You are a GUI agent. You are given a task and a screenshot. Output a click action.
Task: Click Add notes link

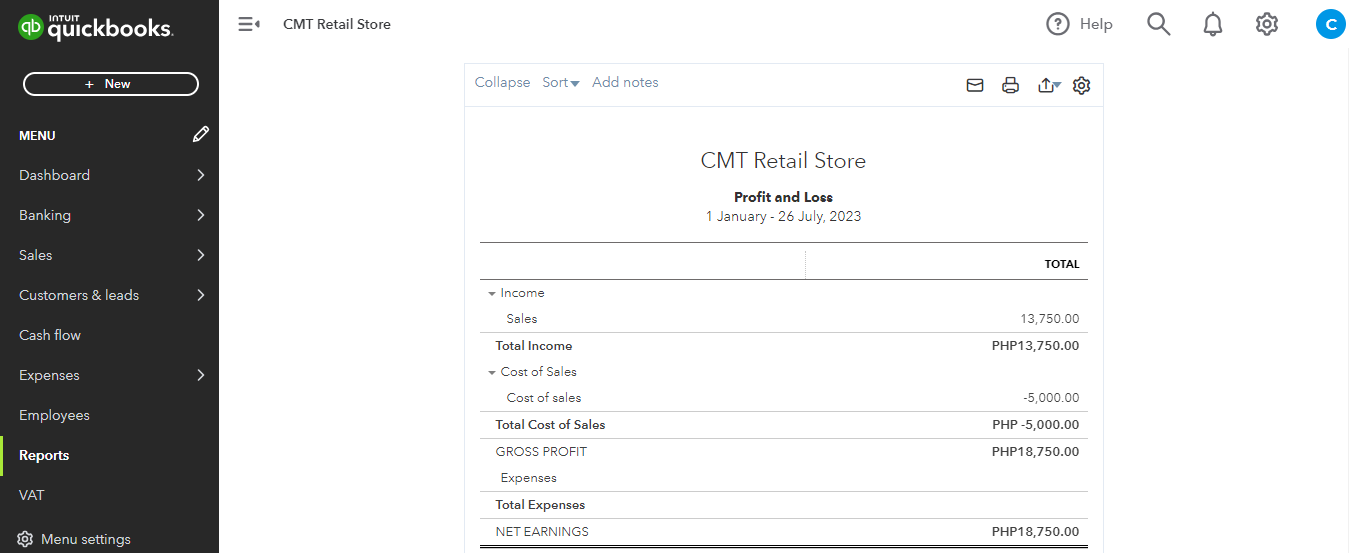(625, 82)
